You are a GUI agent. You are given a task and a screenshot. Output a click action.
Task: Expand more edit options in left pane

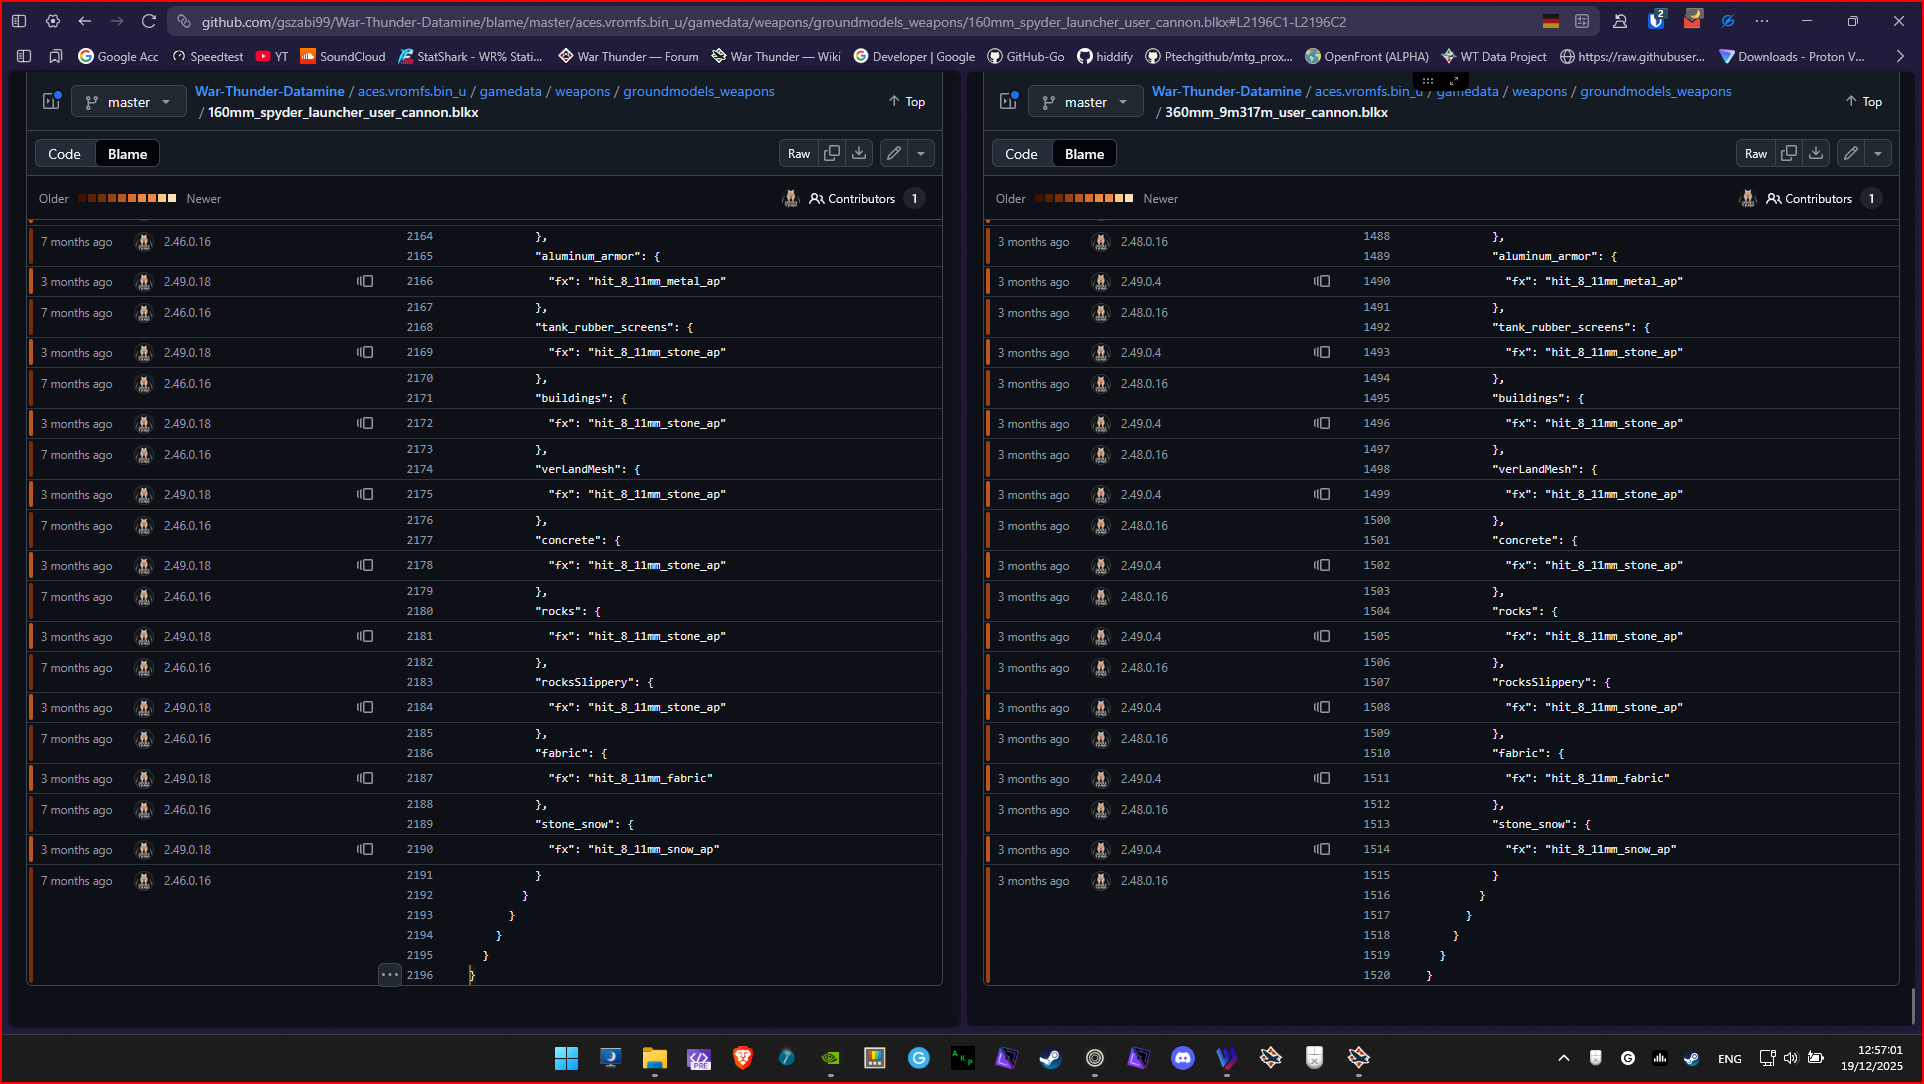921,153
